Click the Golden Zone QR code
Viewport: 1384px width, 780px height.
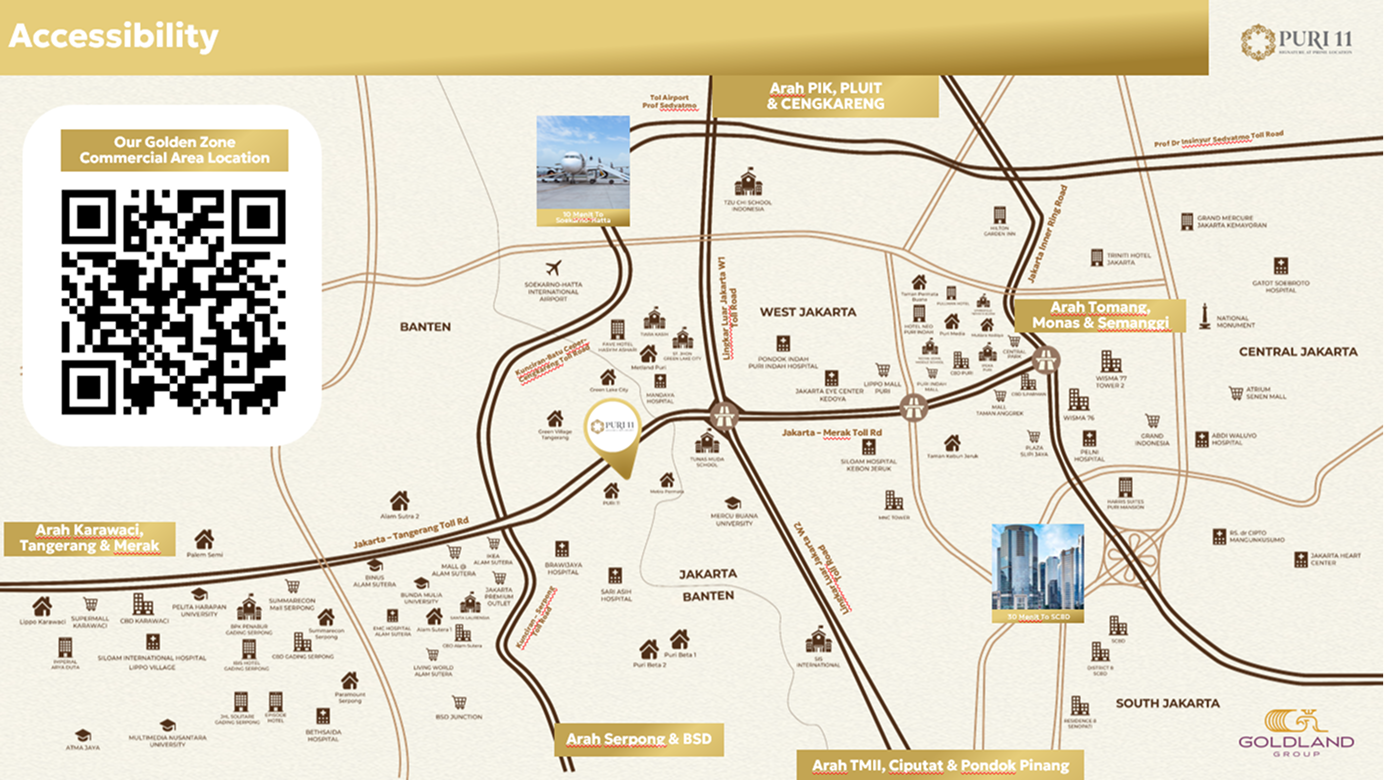pyautogui.click(x=173, y=301)
